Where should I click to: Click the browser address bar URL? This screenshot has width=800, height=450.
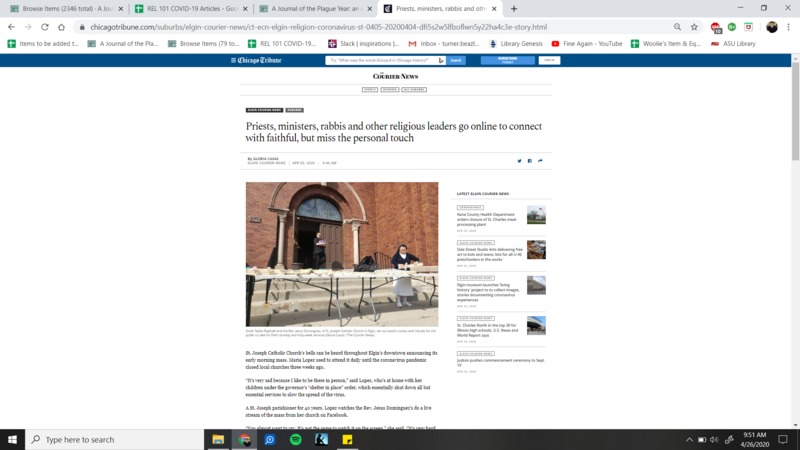318,27
